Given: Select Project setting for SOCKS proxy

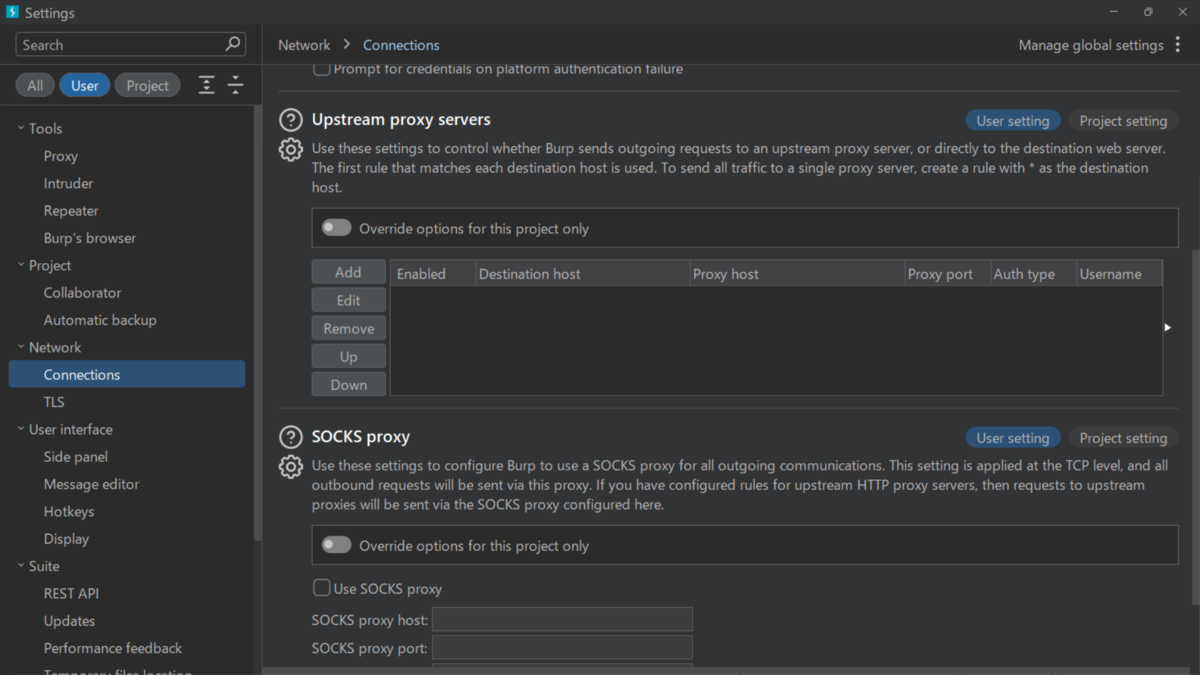Looking at the screenshot, I should tap(1123, 438).
